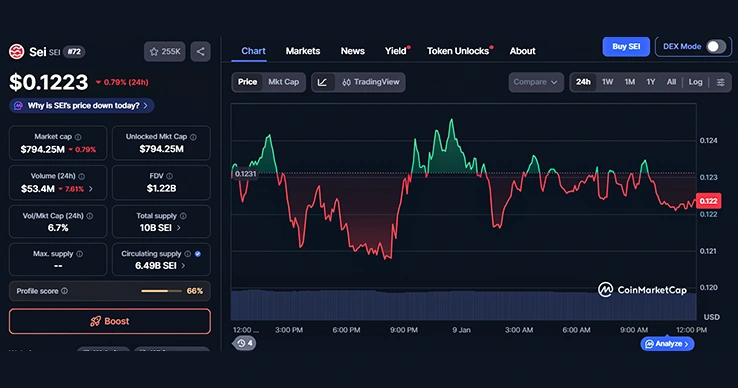This screenshot has height=388, width=738.
Task: Select the Mkt Cap chart toggle
Action: coord(283,82)
